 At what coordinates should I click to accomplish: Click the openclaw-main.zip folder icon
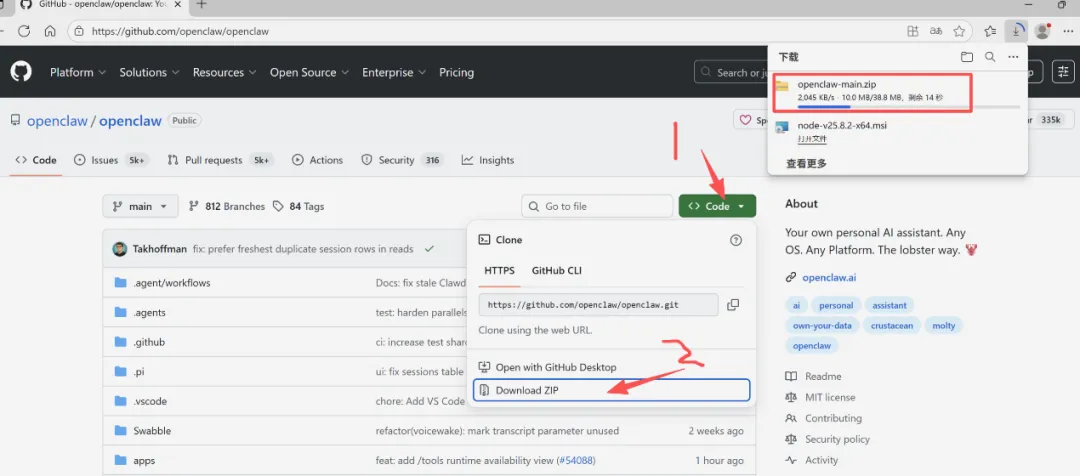pos(782,85)
